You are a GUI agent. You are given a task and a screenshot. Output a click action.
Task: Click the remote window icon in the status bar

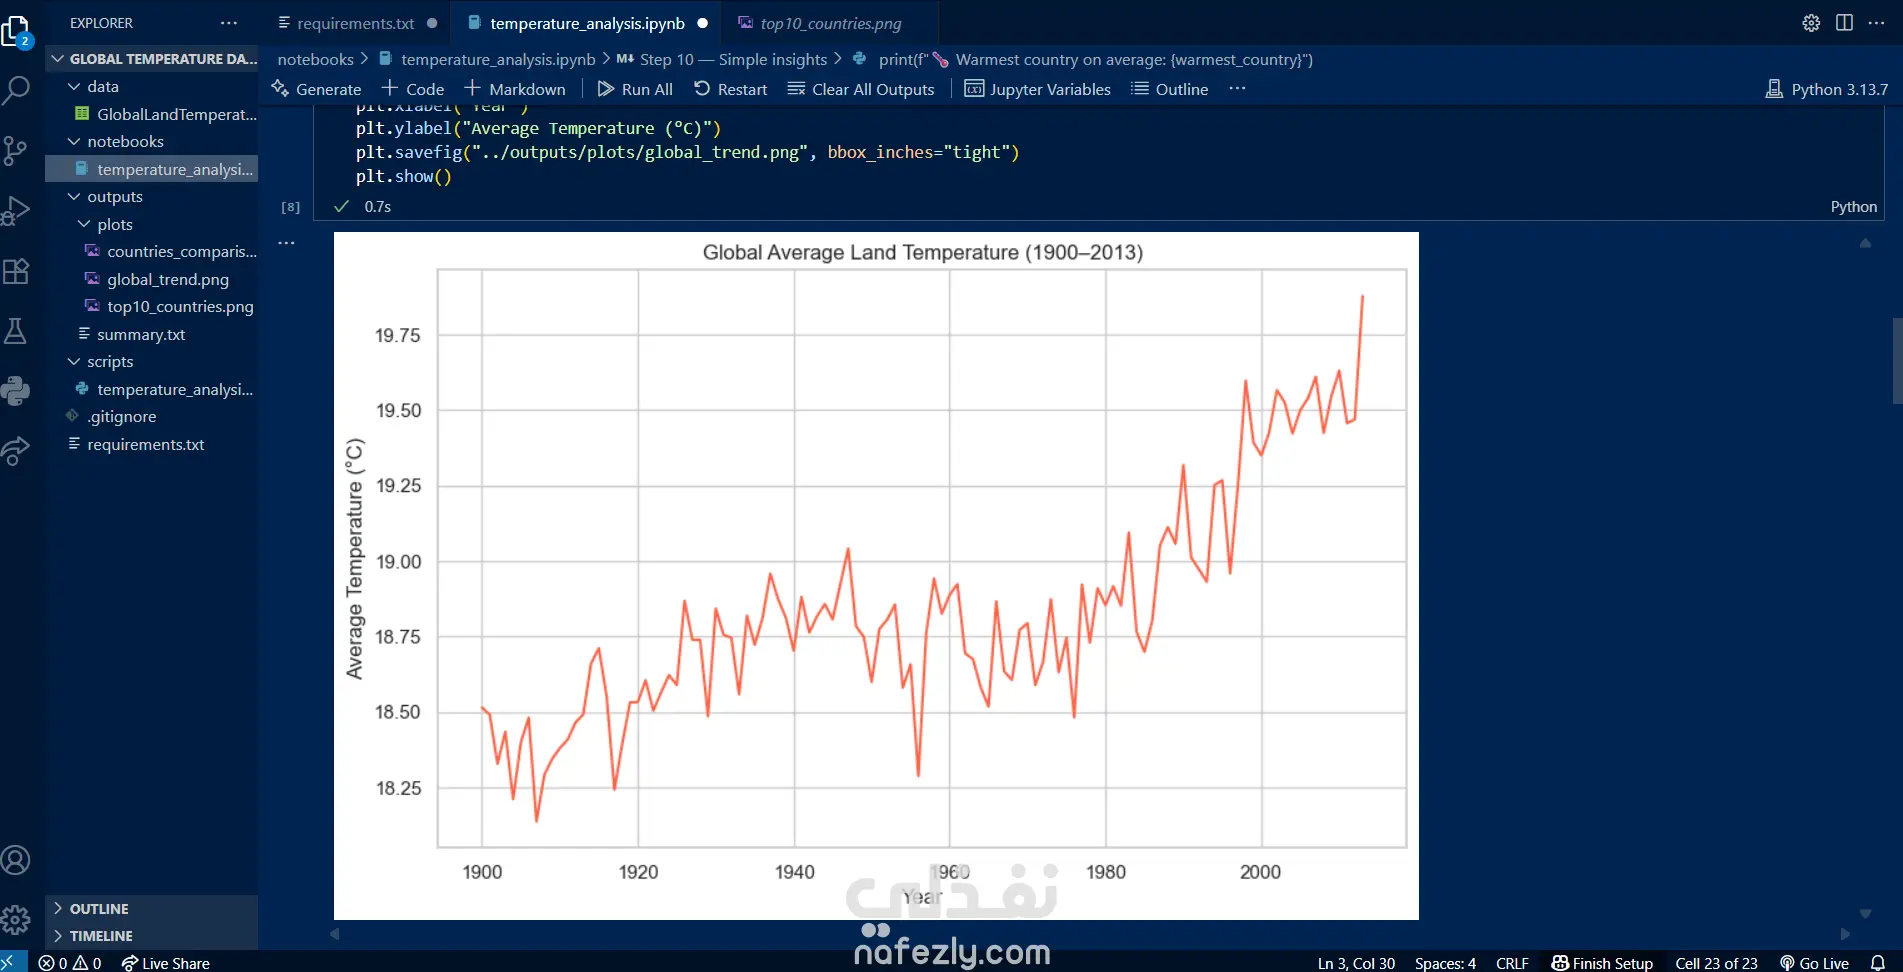9,962
